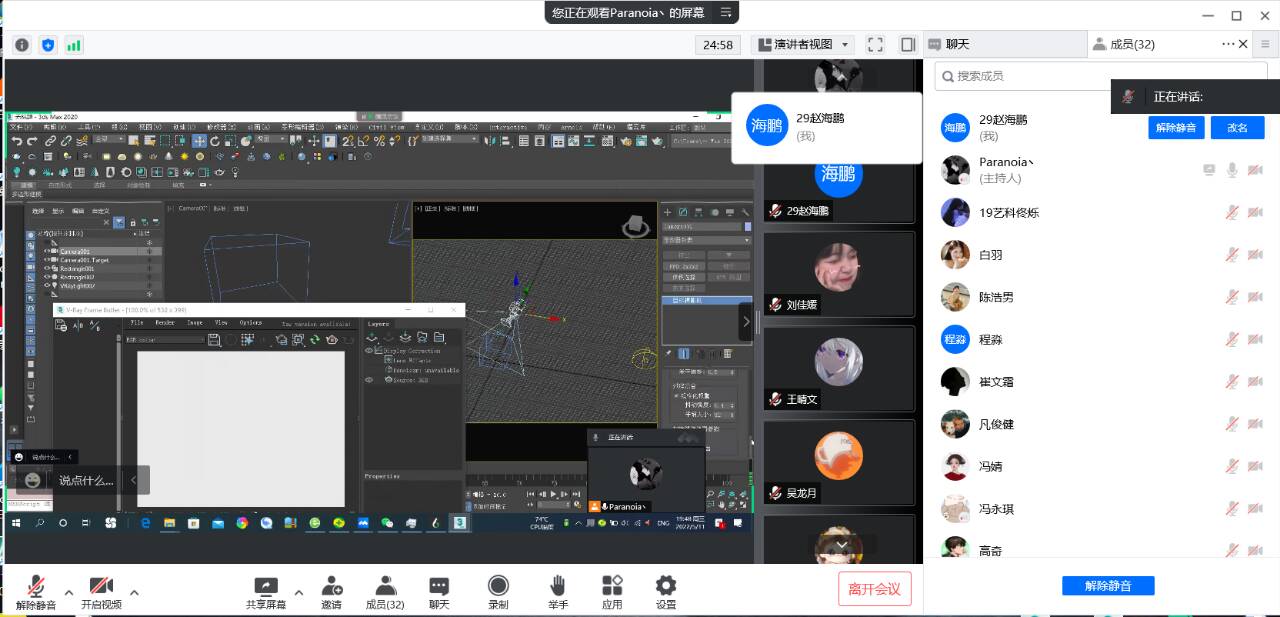Open the Apps (应用) icon
Viewport: 1280px width, 617px height.
click(612, 592)
